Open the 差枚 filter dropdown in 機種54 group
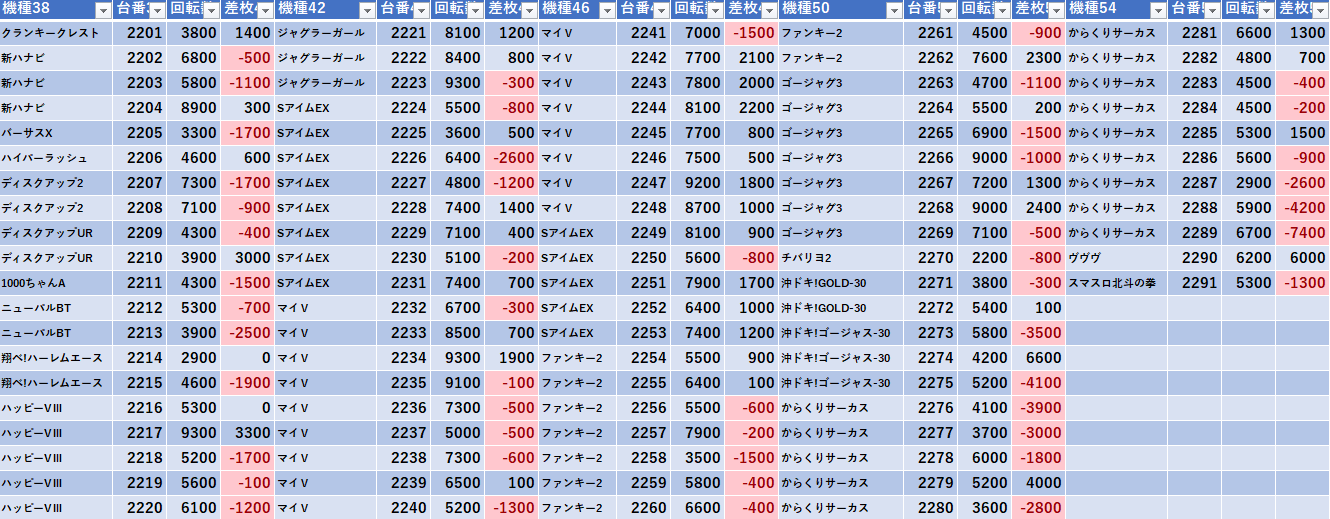The height and width of the screenshot is (519, 1330). tap(1320, 10)
